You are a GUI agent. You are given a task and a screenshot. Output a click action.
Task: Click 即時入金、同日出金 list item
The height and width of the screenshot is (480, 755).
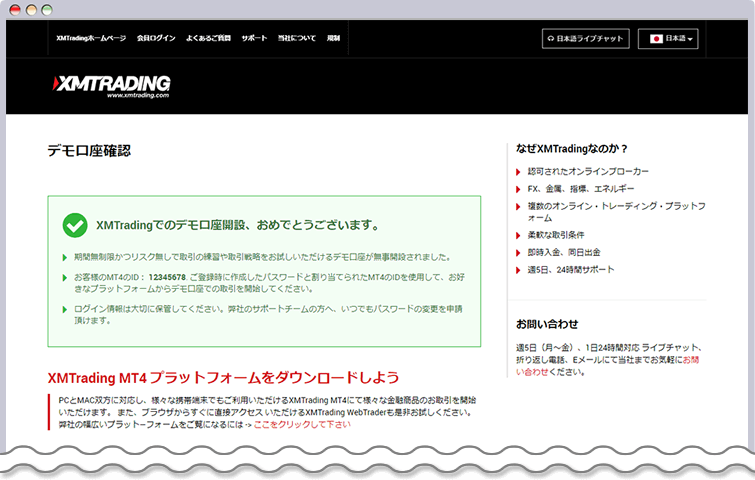tap(564, 252)
